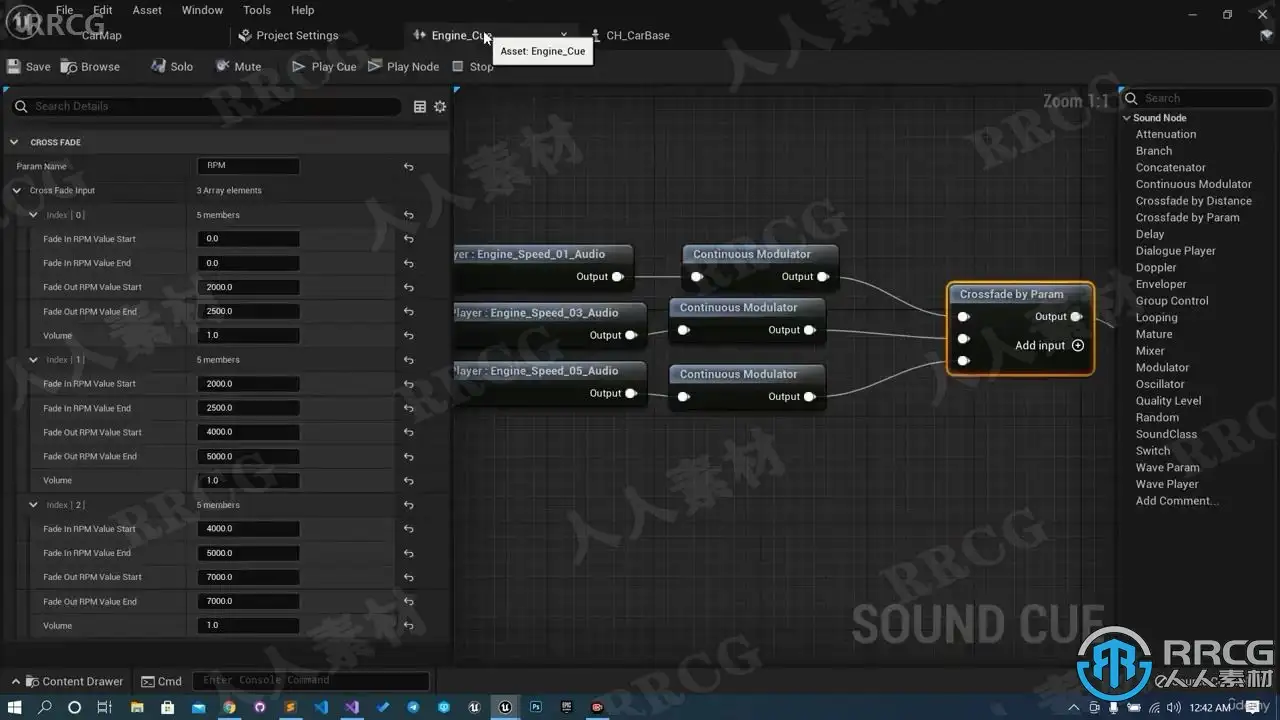The height and width of the screenshot is (720, 1280).
Task: Open Visual Studio Code from taskbar
Action: coord(321,707)
